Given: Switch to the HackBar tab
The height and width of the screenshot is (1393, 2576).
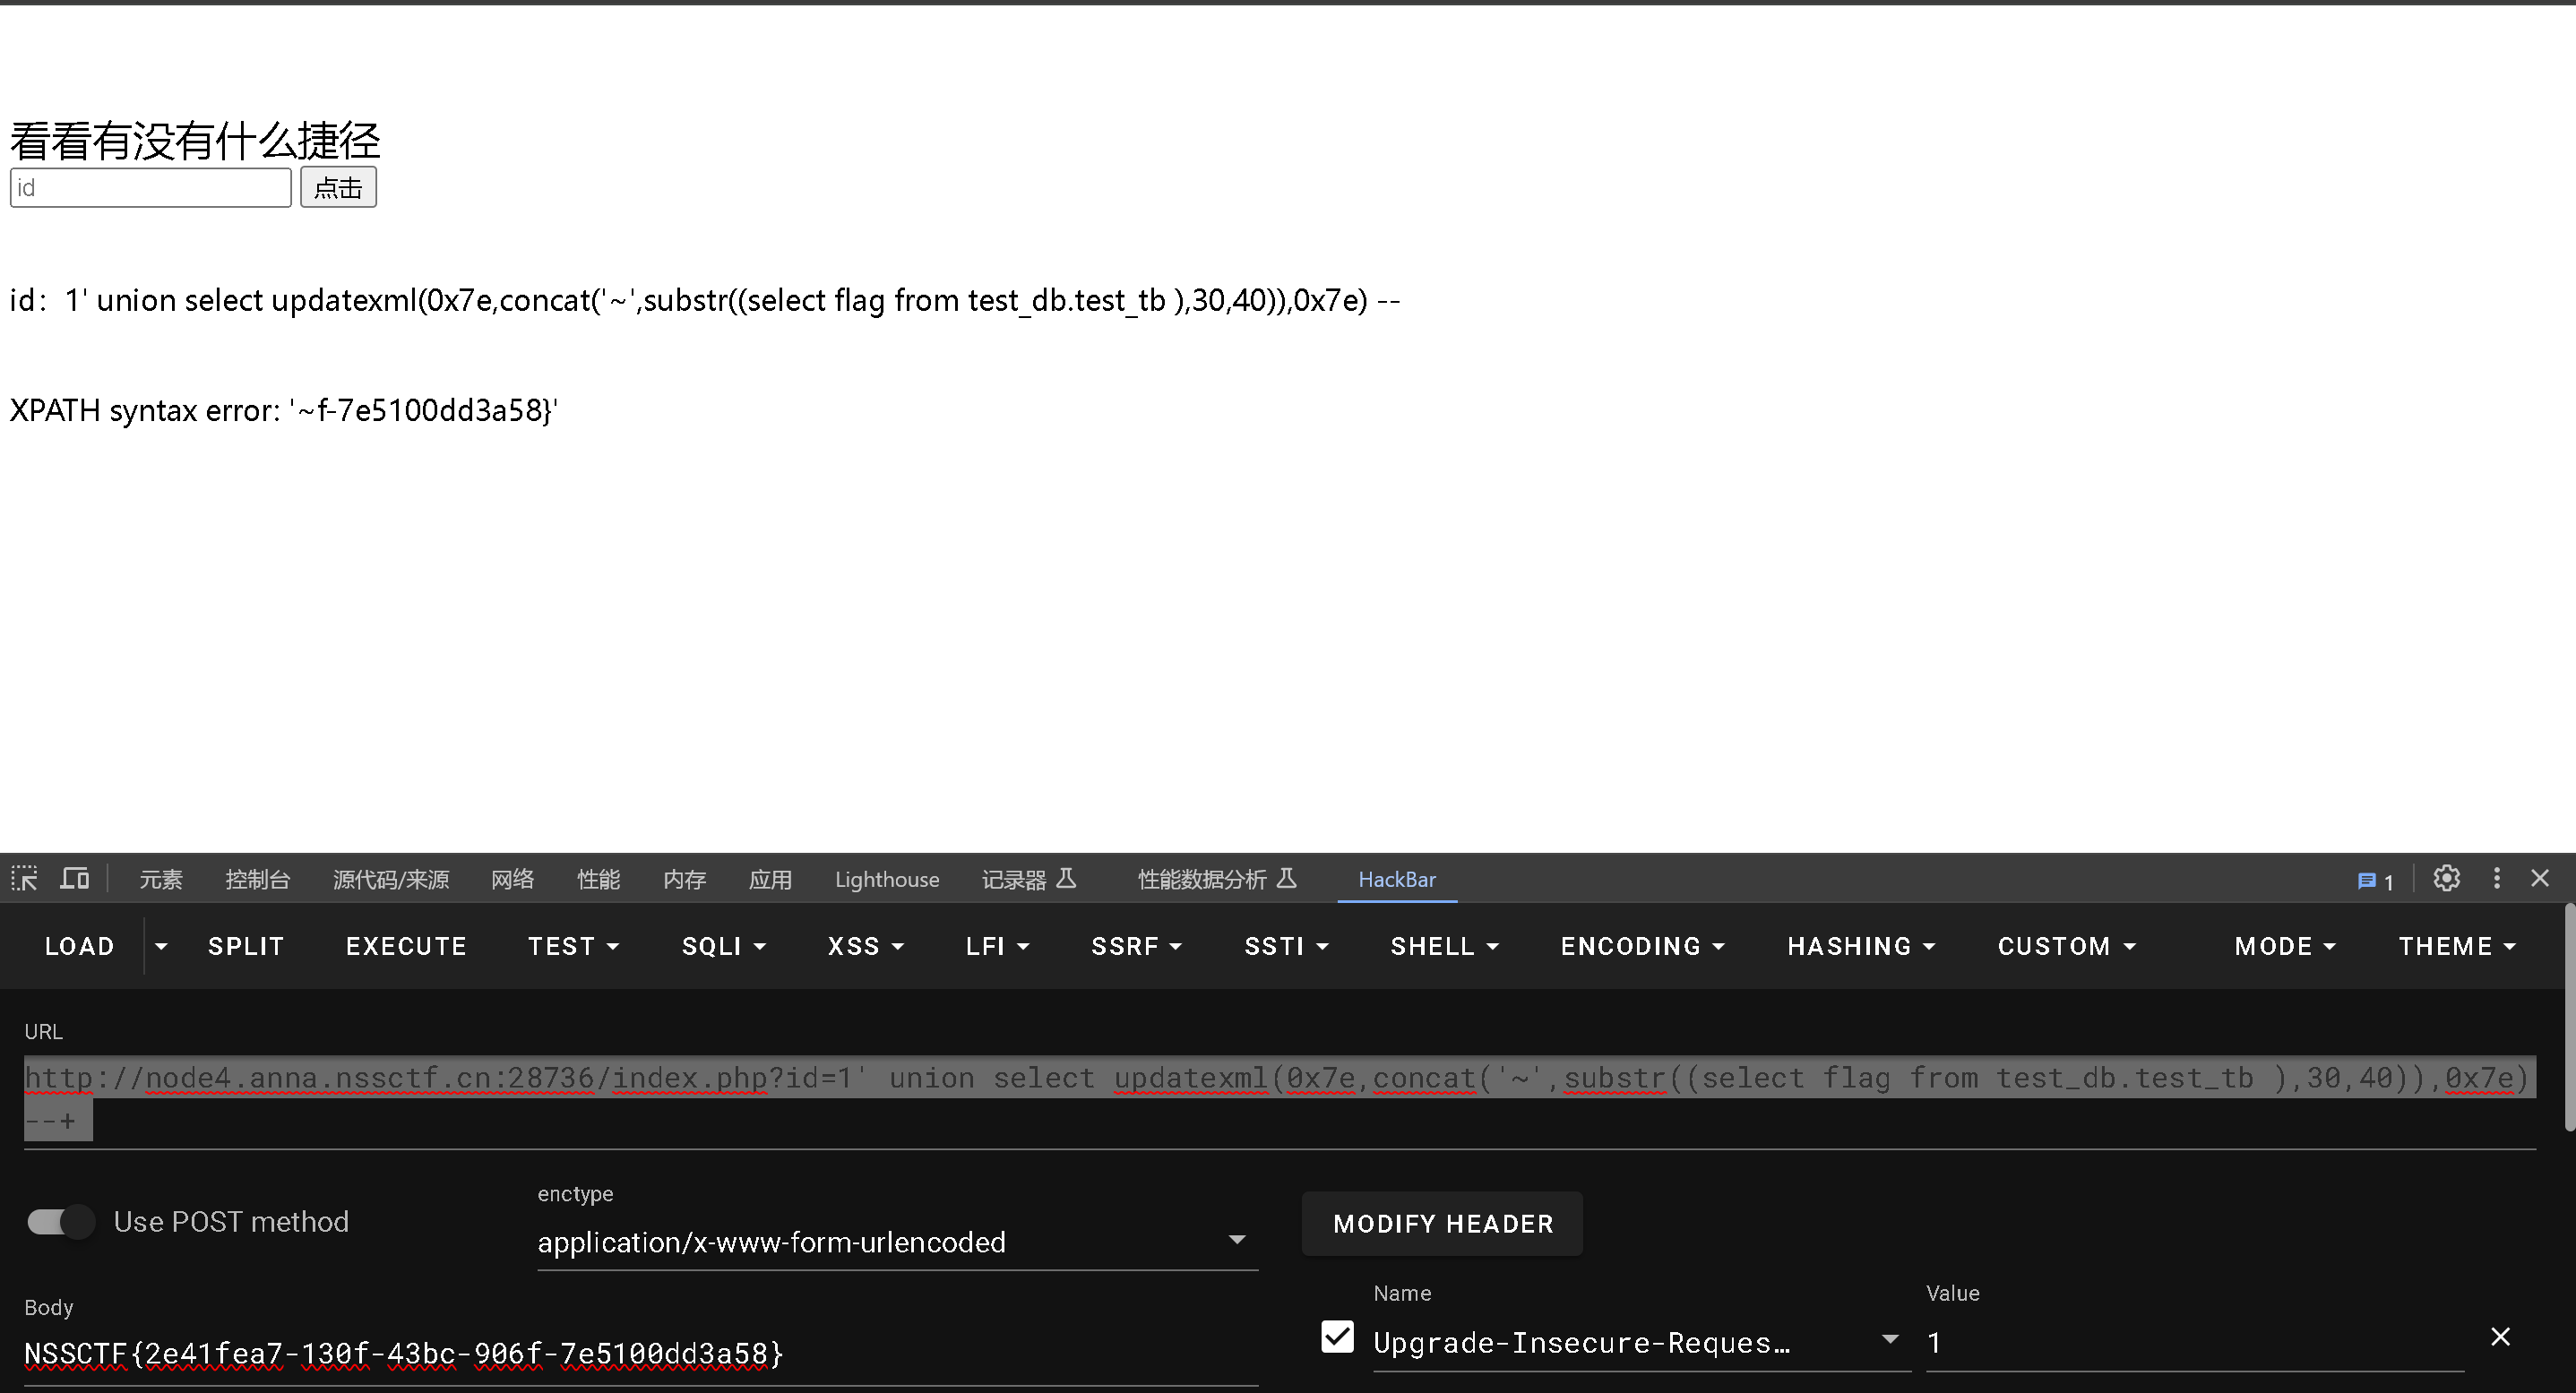Looking at the screenshot, I should tap(1396, 879).
